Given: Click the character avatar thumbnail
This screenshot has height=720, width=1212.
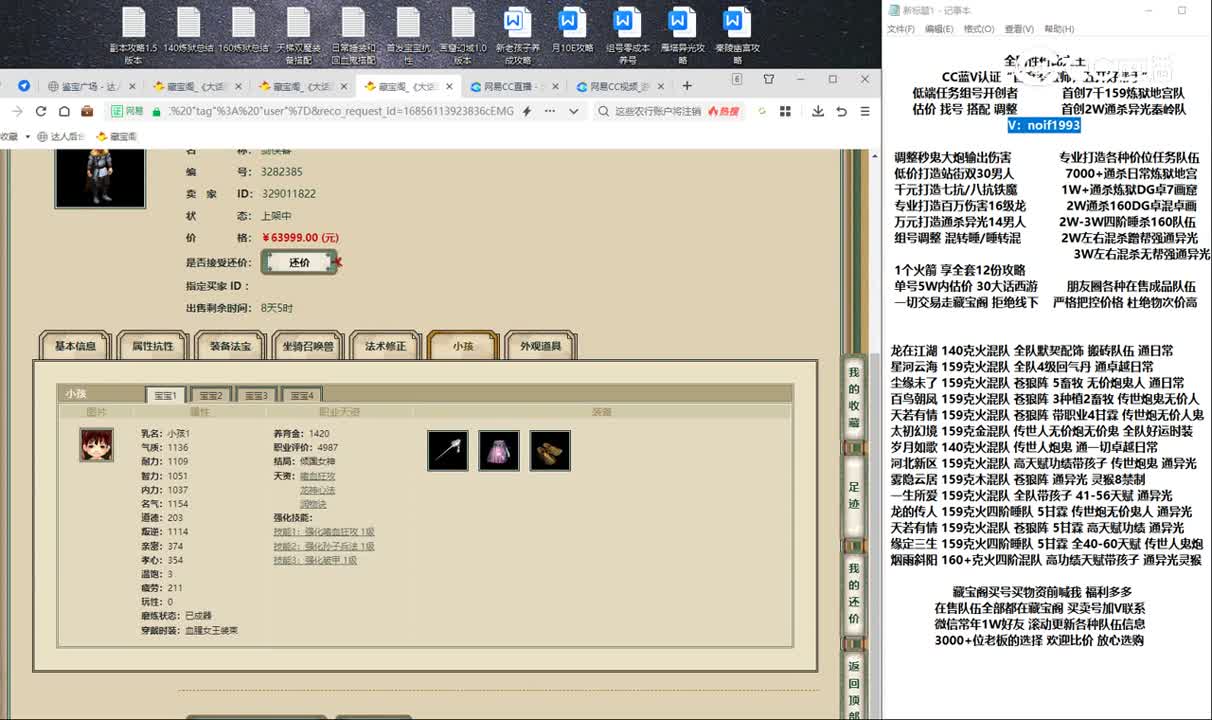Looking at the screenshot, I should tap(100, 178).
